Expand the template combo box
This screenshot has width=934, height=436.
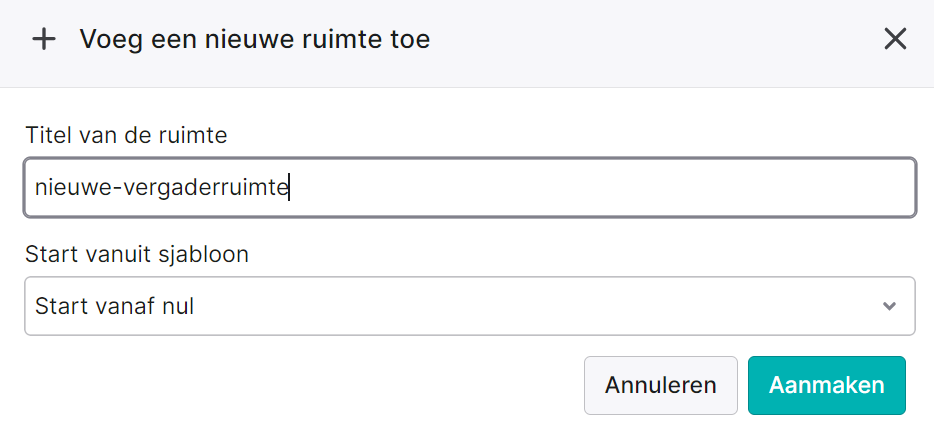[x=469, y=306]
